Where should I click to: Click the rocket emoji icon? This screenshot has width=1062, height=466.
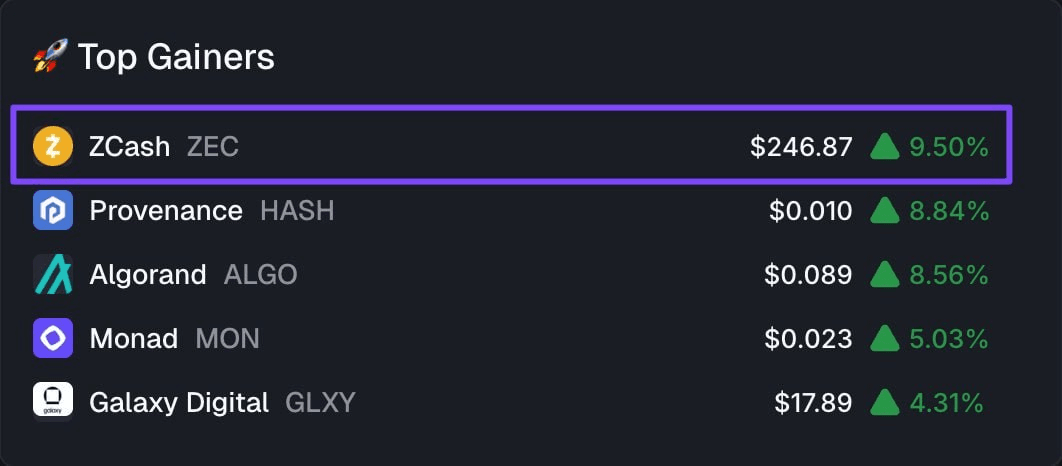[x=48, y=58]
